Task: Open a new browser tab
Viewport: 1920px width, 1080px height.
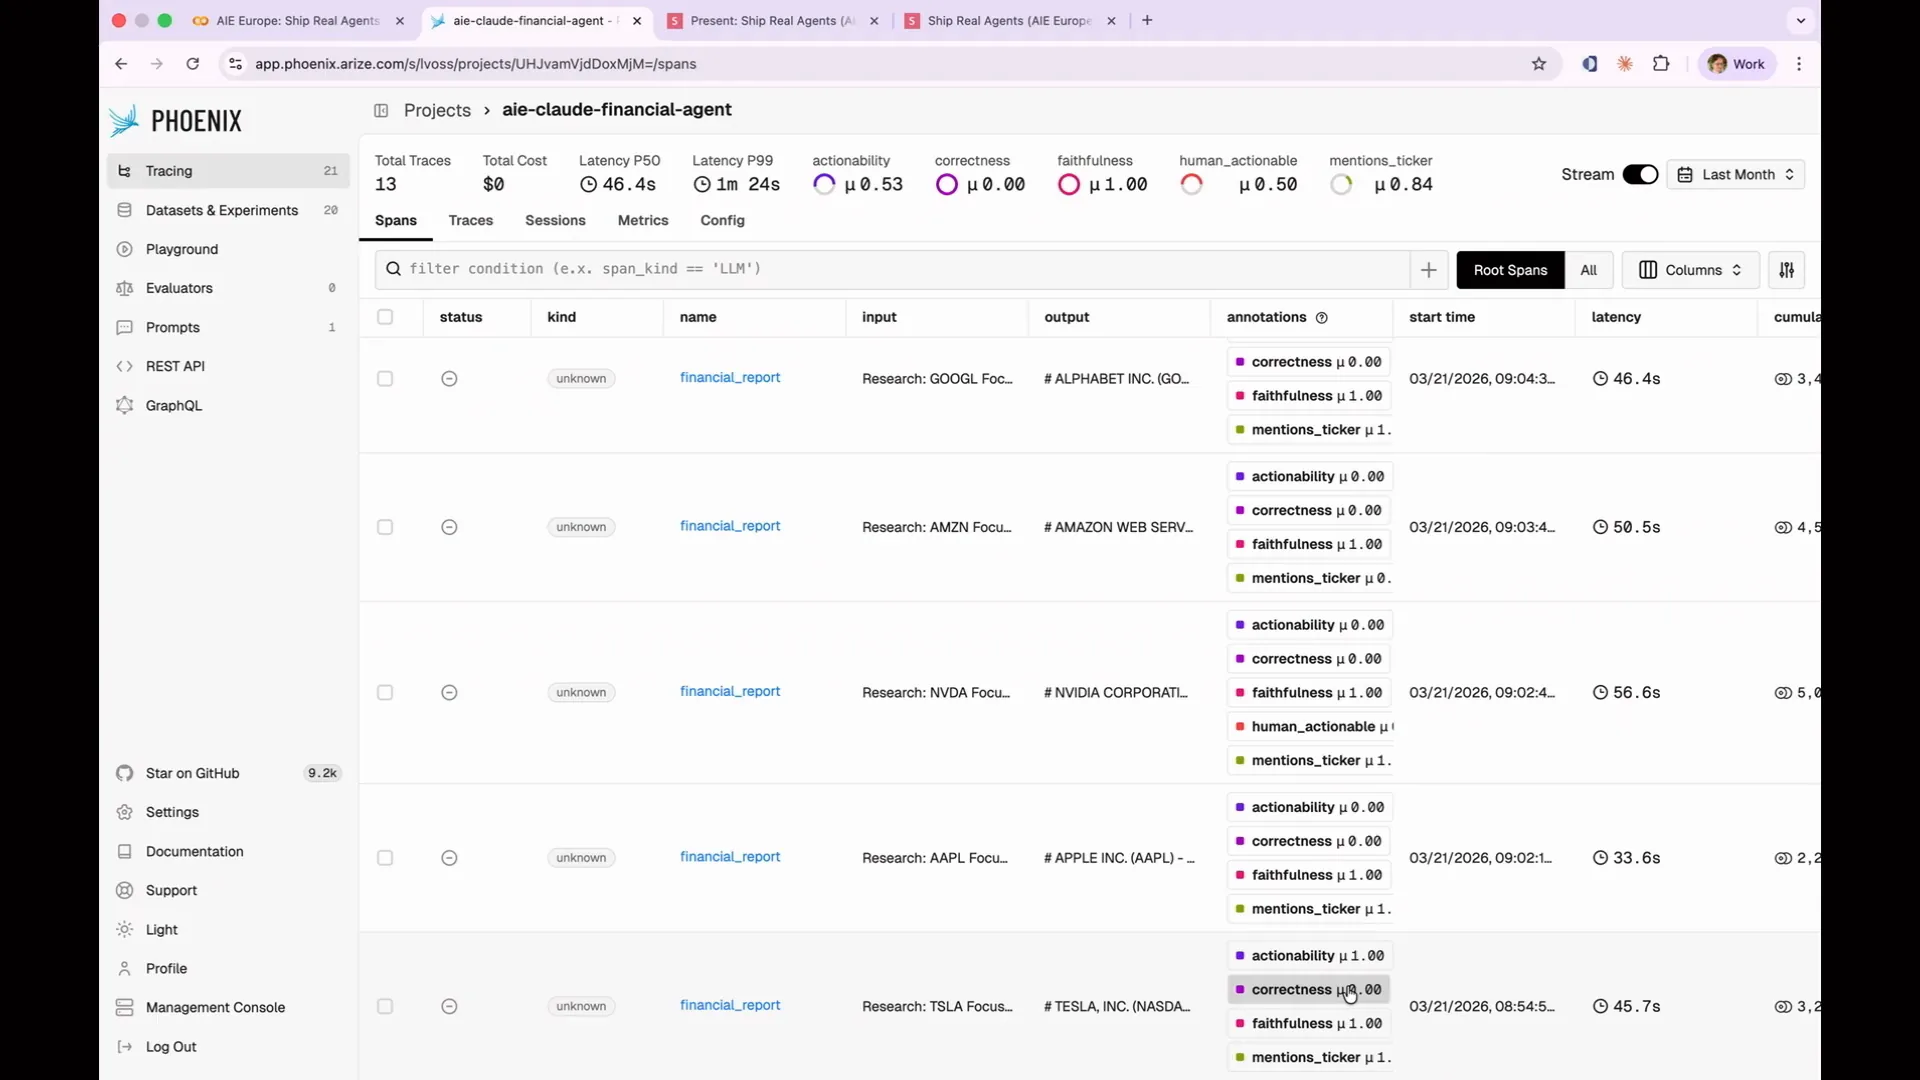Action: (x=1147, y=20)
